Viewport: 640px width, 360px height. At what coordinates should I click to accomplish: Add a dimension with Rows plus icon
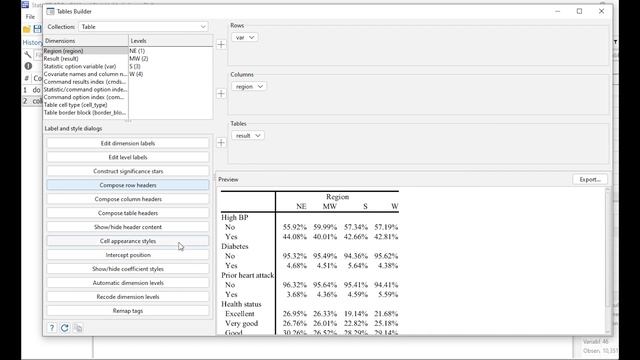click(221, 44)
